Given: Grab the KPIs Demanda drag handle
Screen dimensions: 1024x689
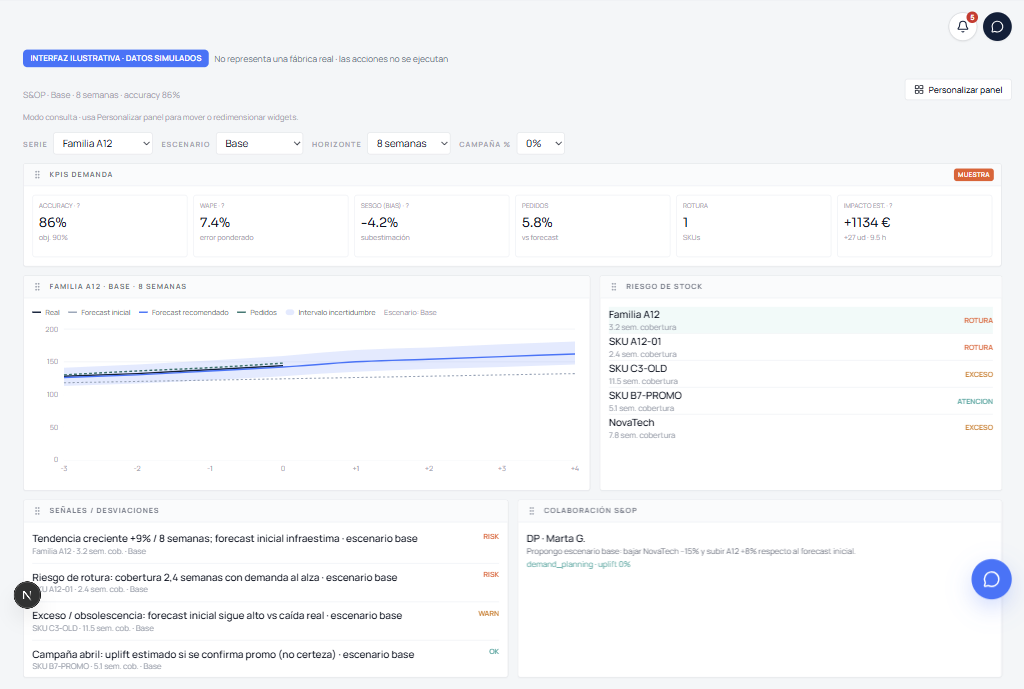Looking at the screenshot, I should [37, 174].
